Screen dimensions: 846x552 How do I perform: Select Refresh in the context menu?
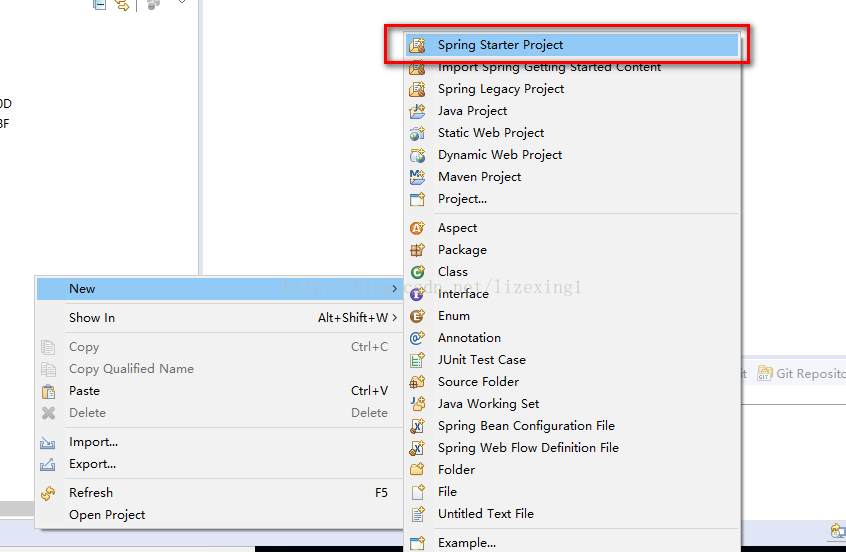tap(220, 493)
